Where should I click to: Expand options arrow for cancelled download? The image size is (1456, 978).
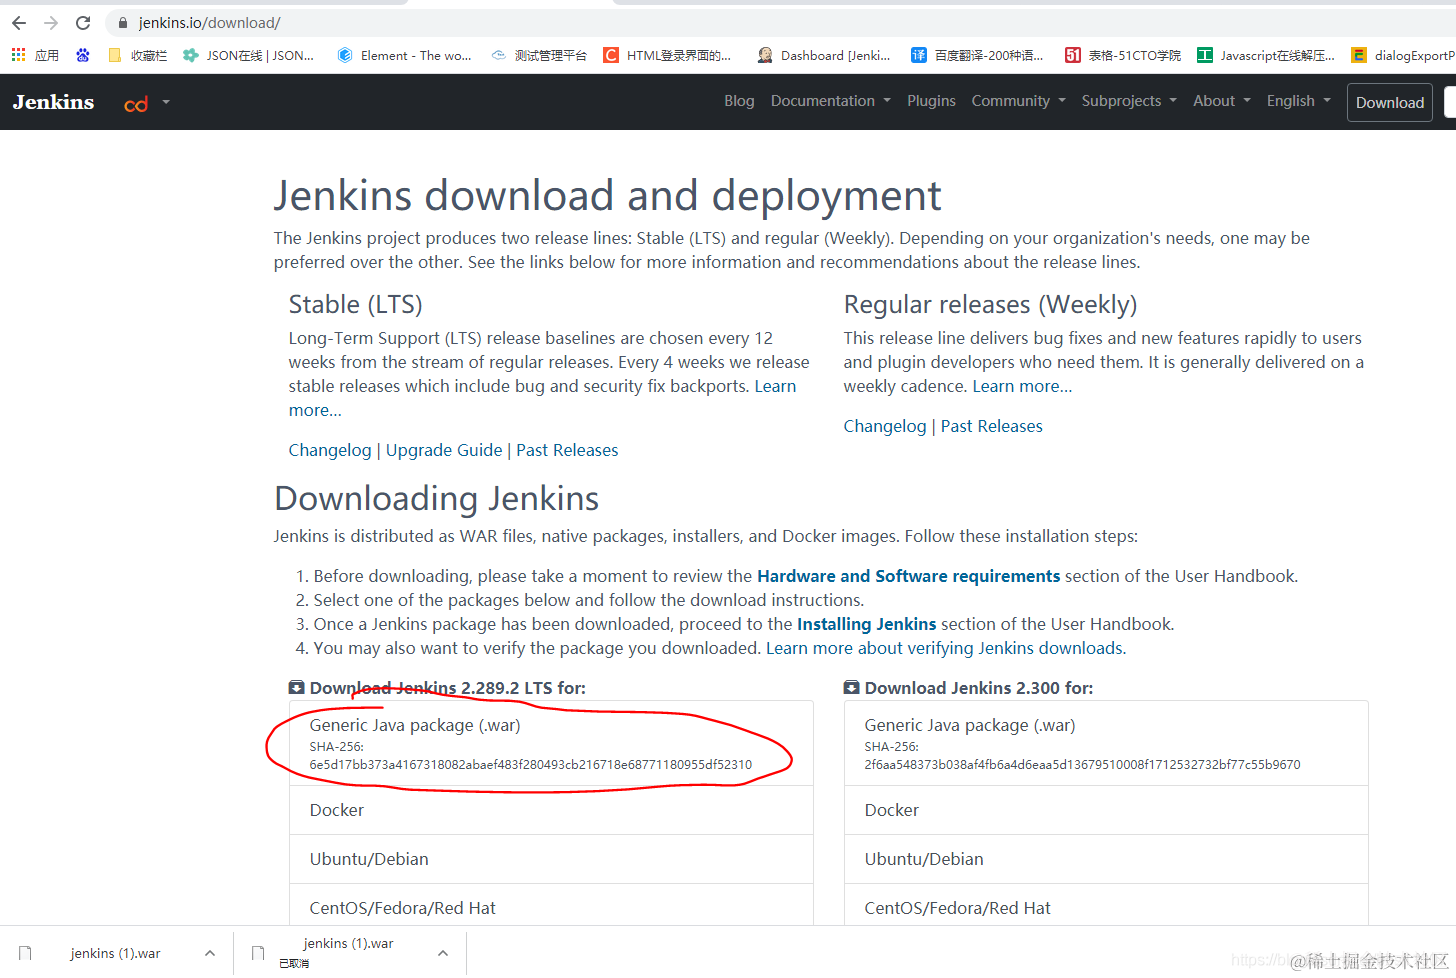443,953
